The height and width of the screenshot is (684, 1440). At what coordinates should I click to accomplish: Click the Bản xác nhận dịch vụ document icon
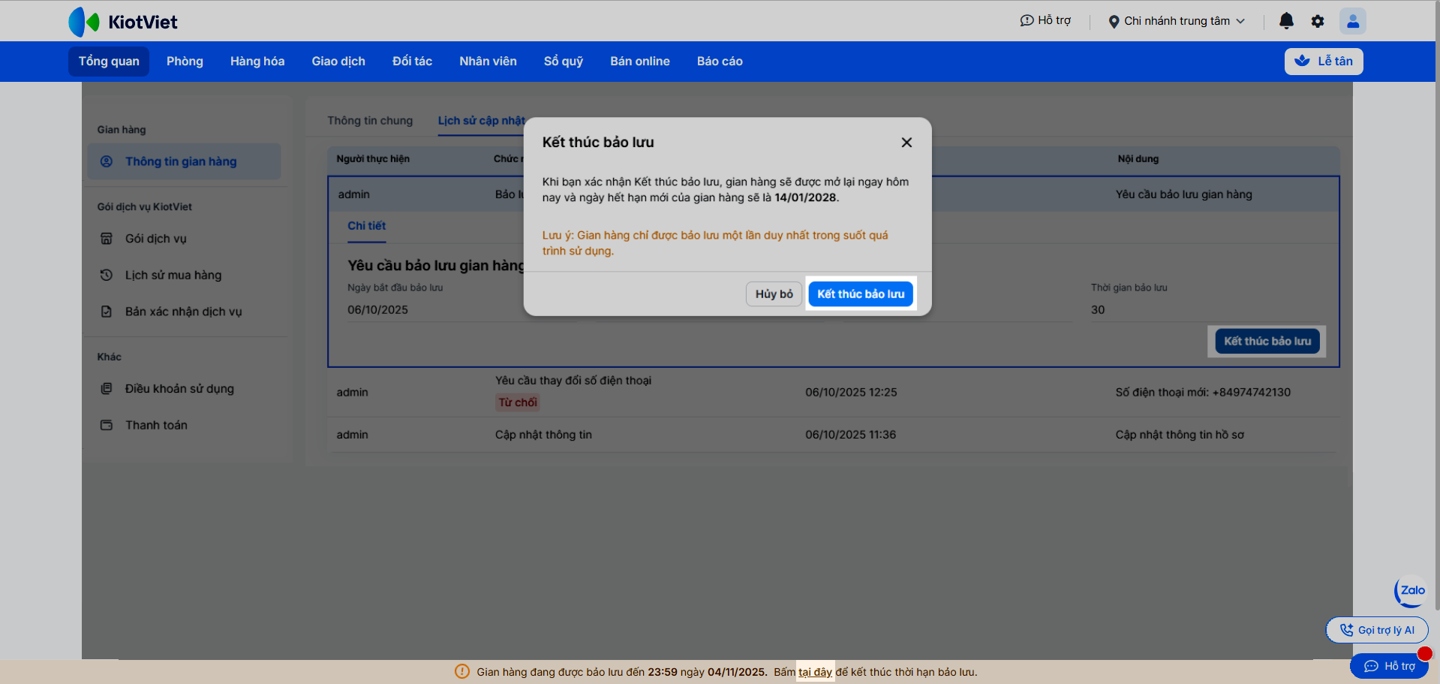click(106, 311)
